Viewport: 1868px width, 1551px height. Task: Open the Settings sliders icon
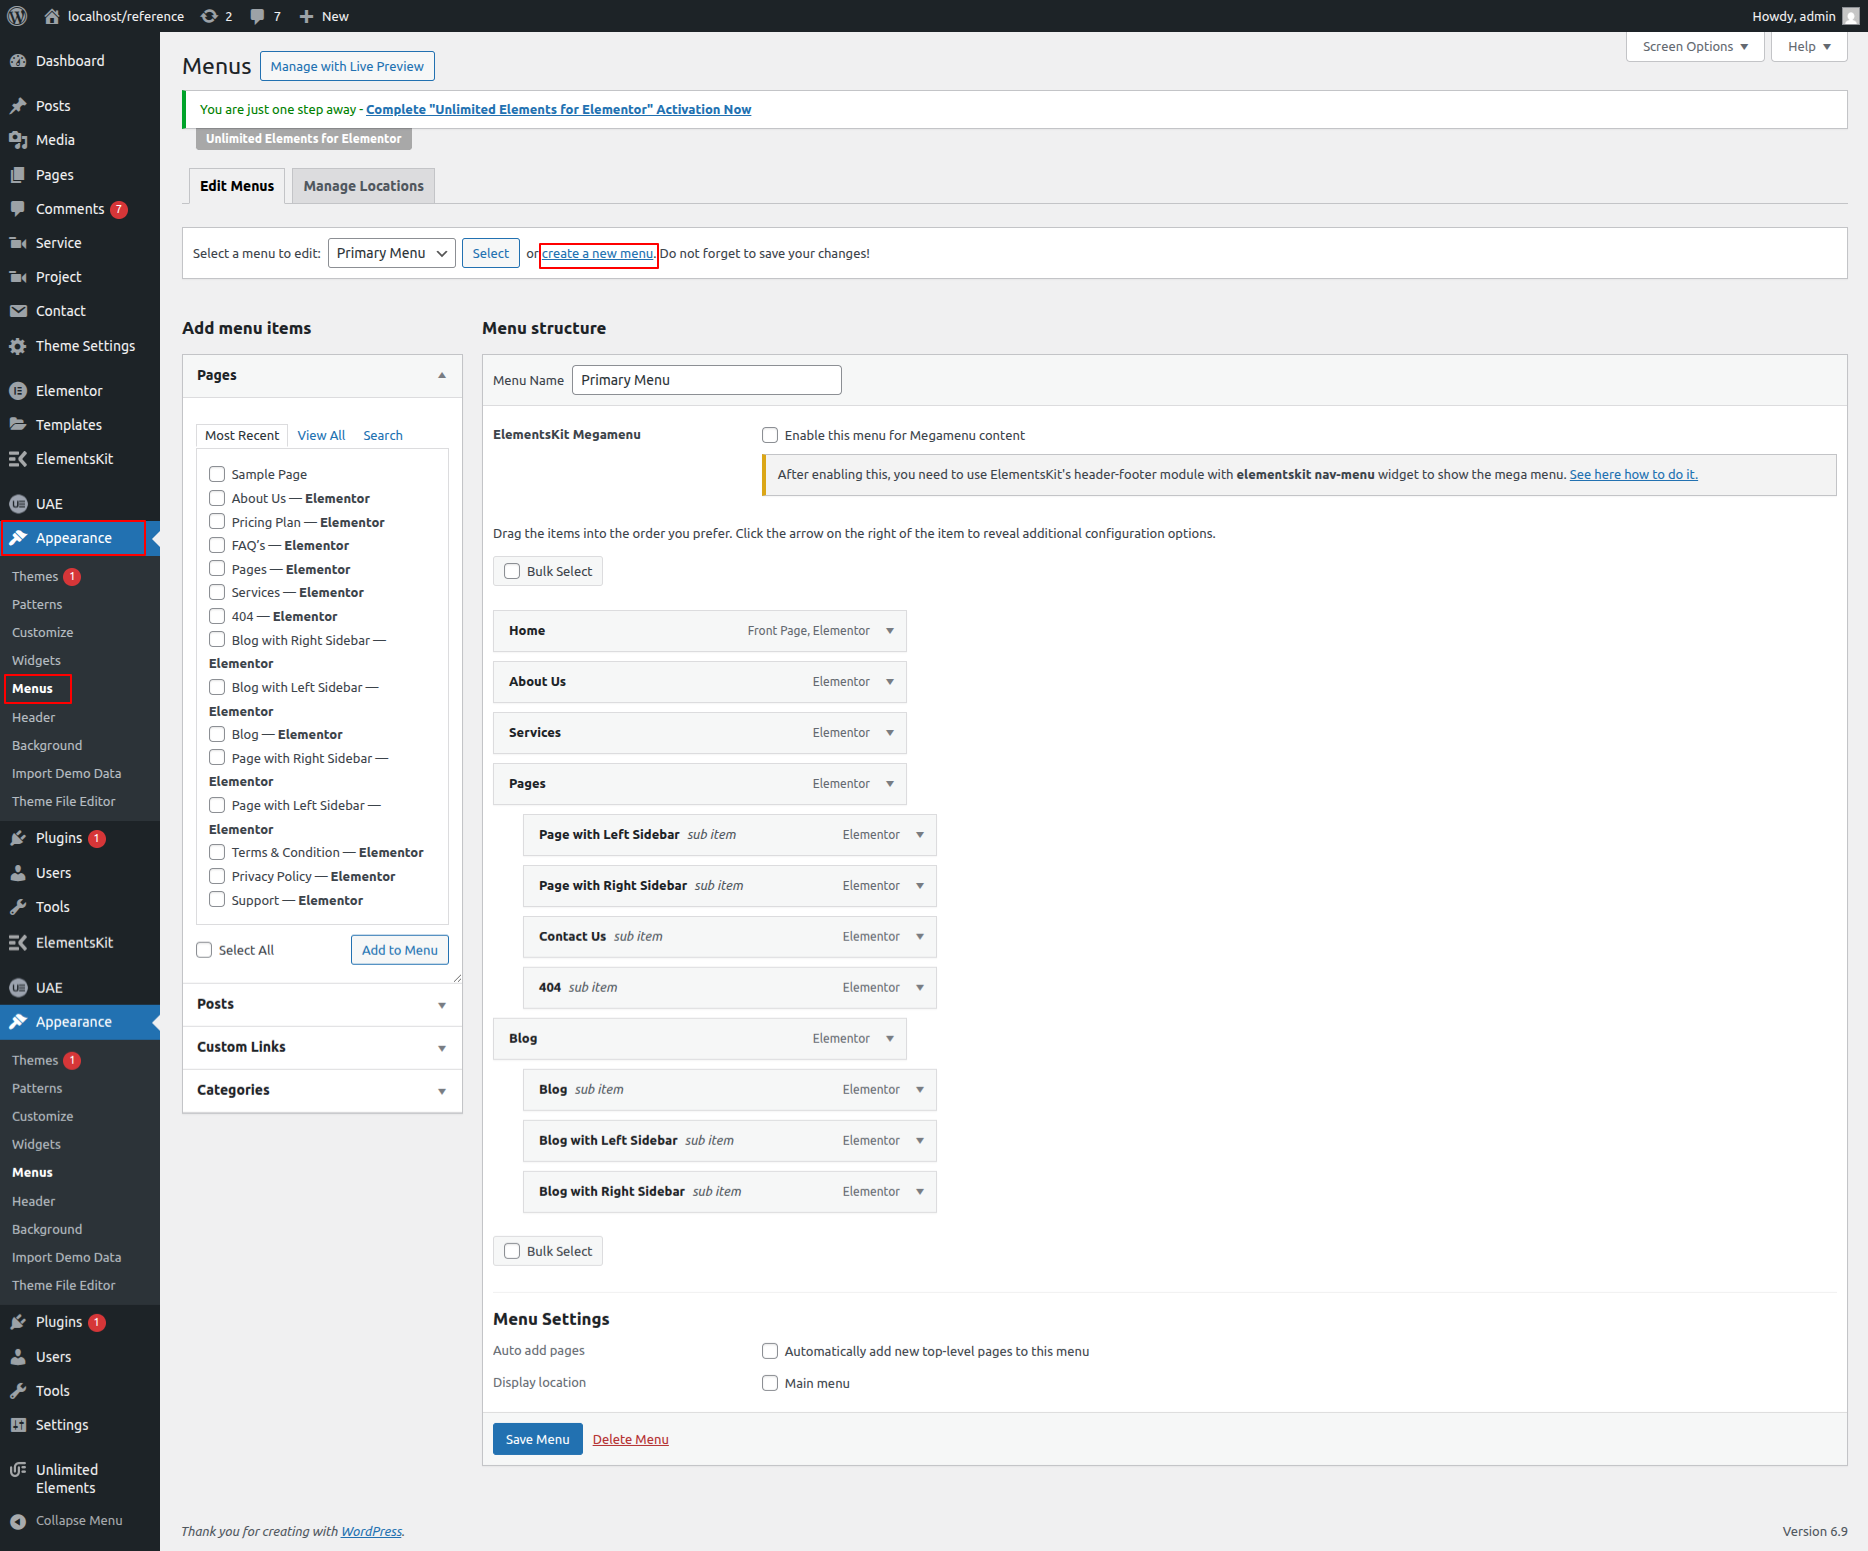pos(18,1425)
